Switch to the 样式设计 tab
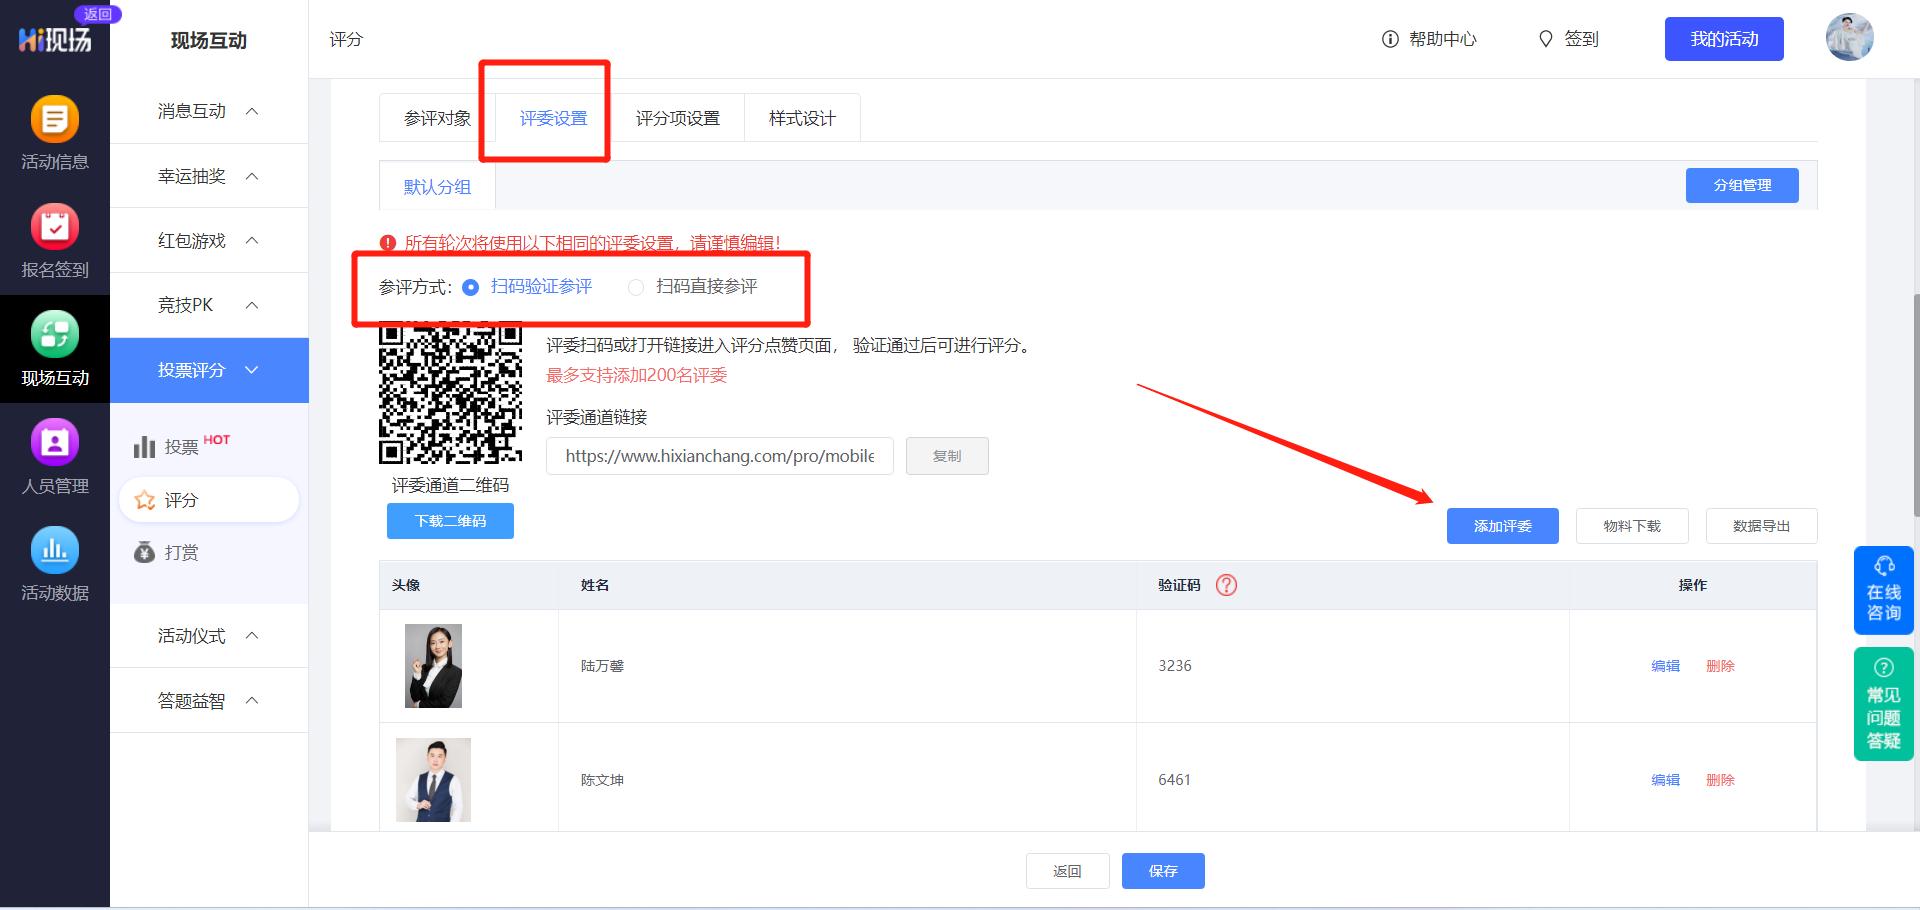 pos(801,117)
